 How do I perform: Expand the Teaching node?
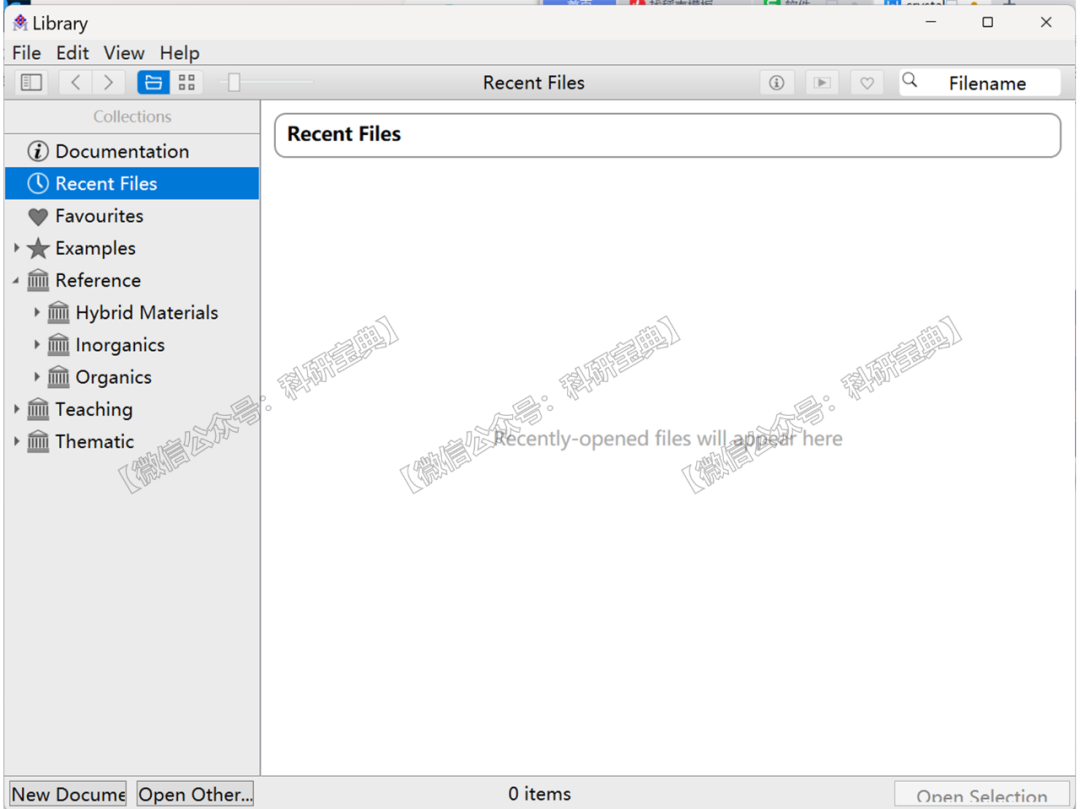pos(17,409)
